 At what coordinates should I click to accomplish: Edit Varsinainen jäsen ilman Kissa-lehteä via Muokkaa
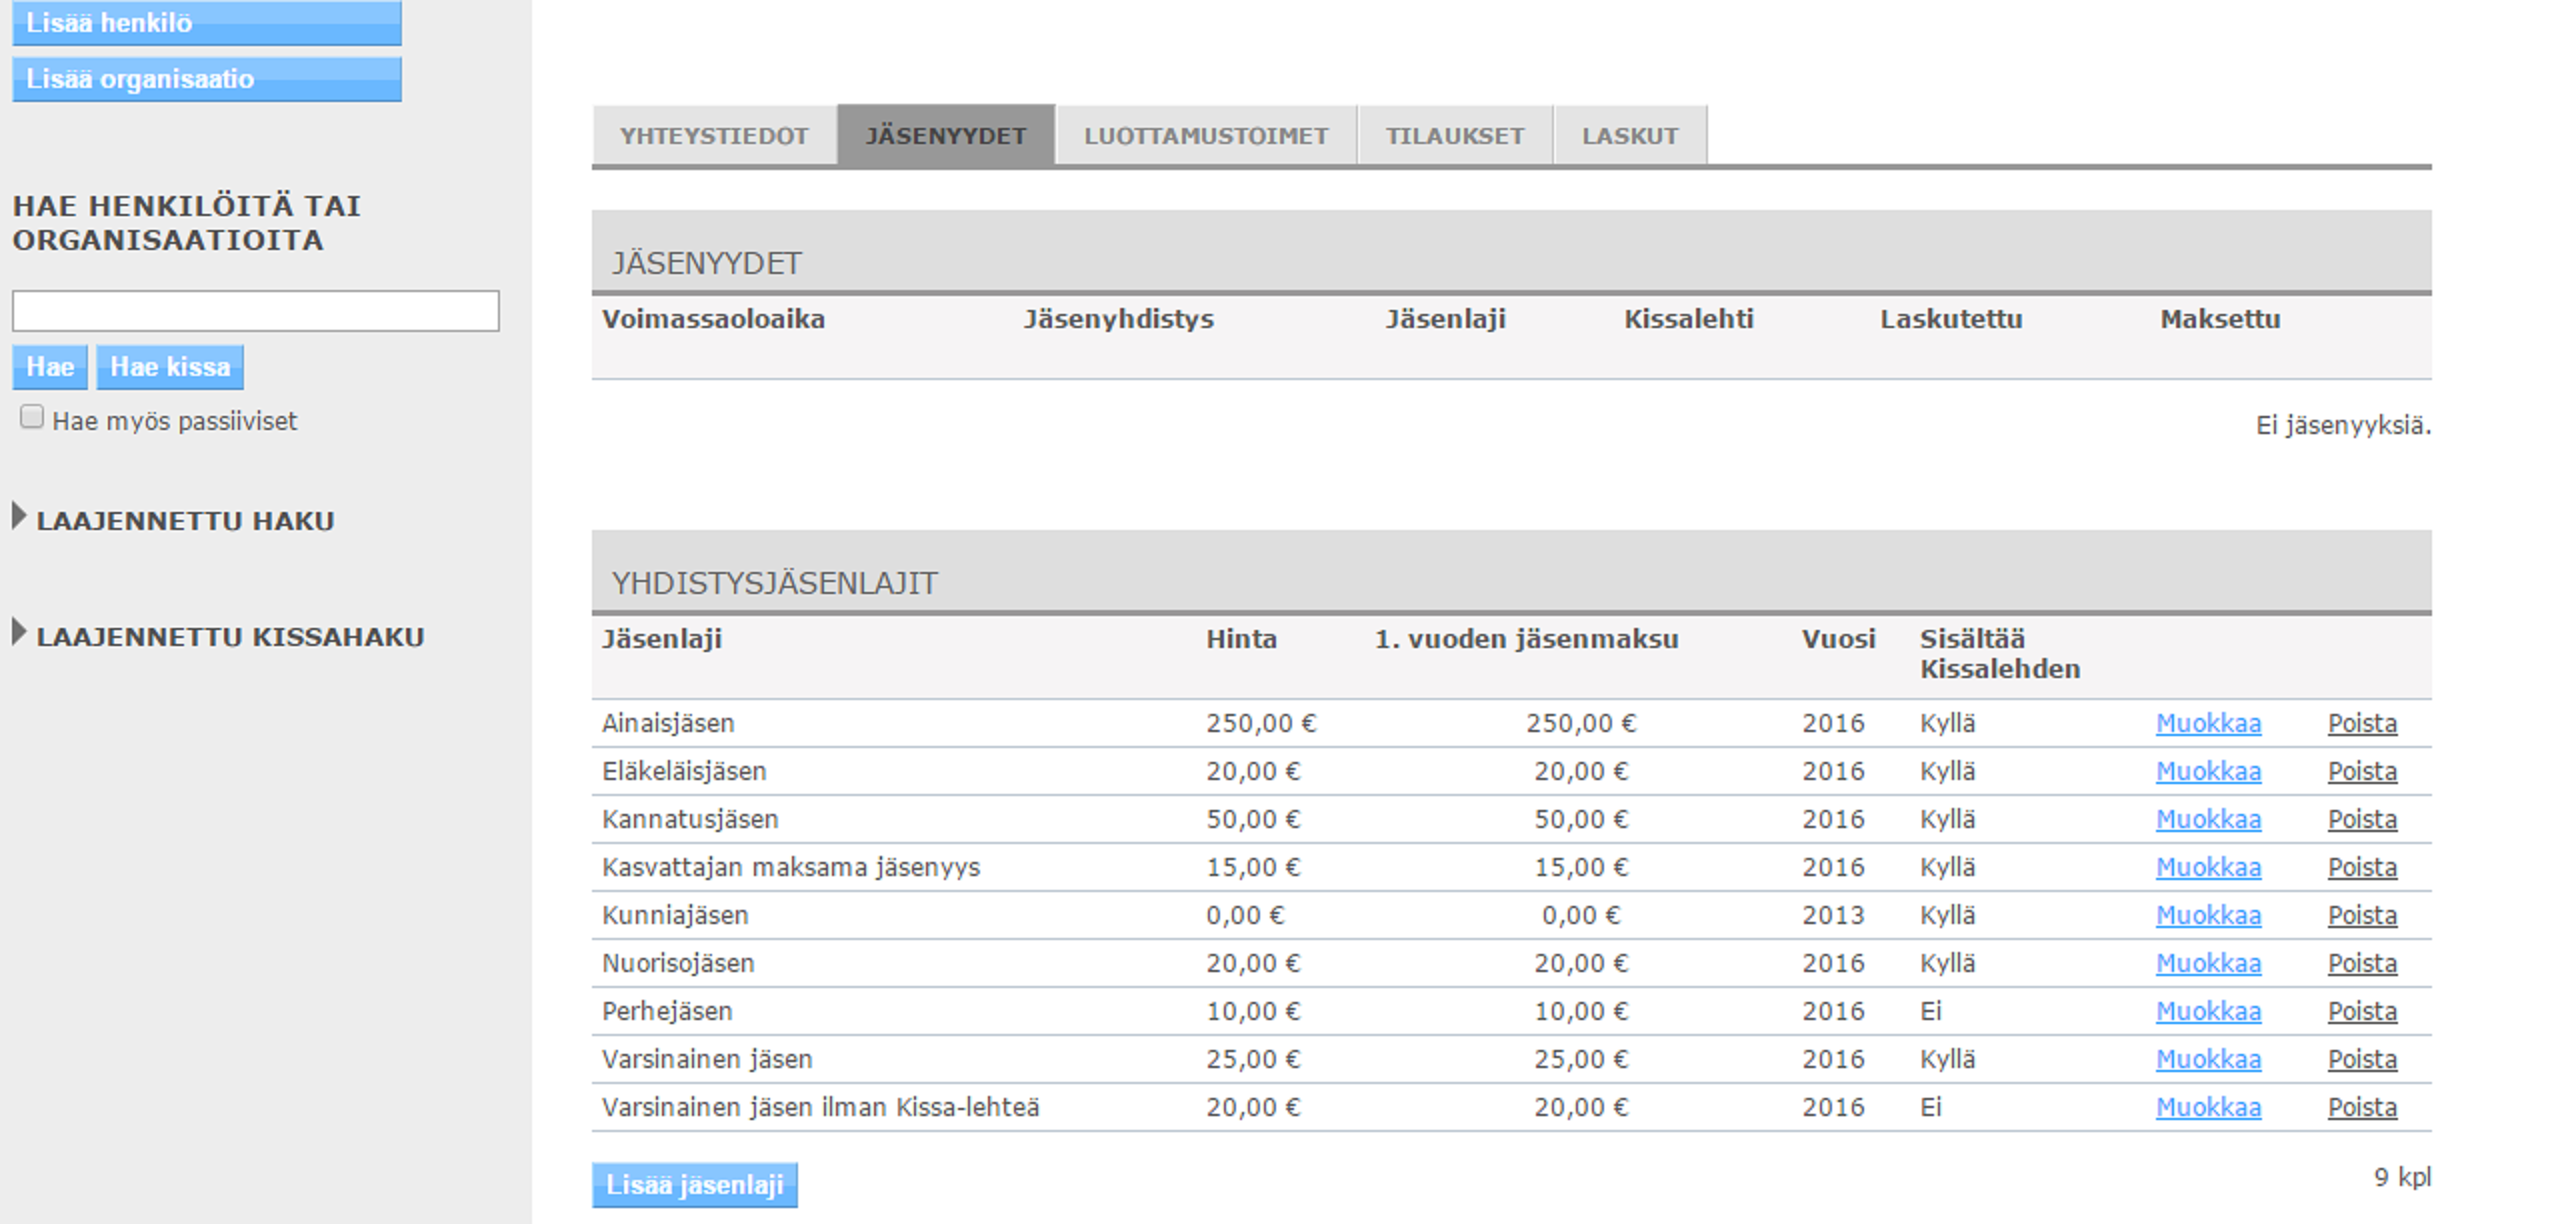[x=2208, y=1107]
